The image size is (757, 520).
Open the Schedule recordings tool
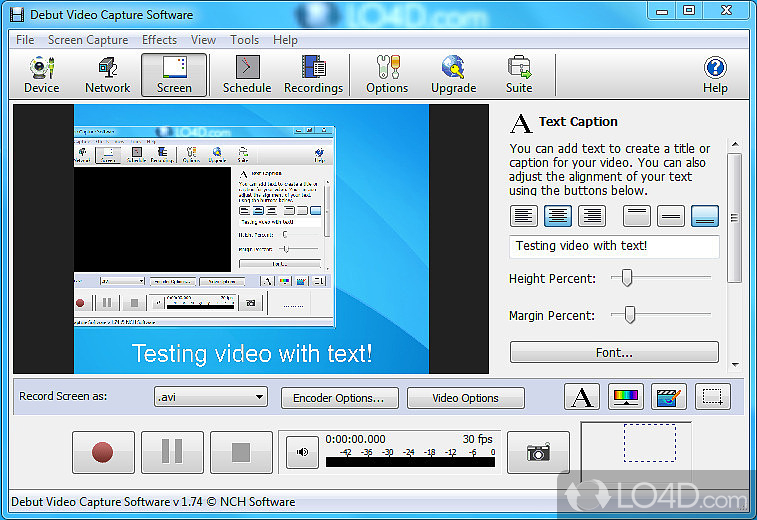pos(246,75)
